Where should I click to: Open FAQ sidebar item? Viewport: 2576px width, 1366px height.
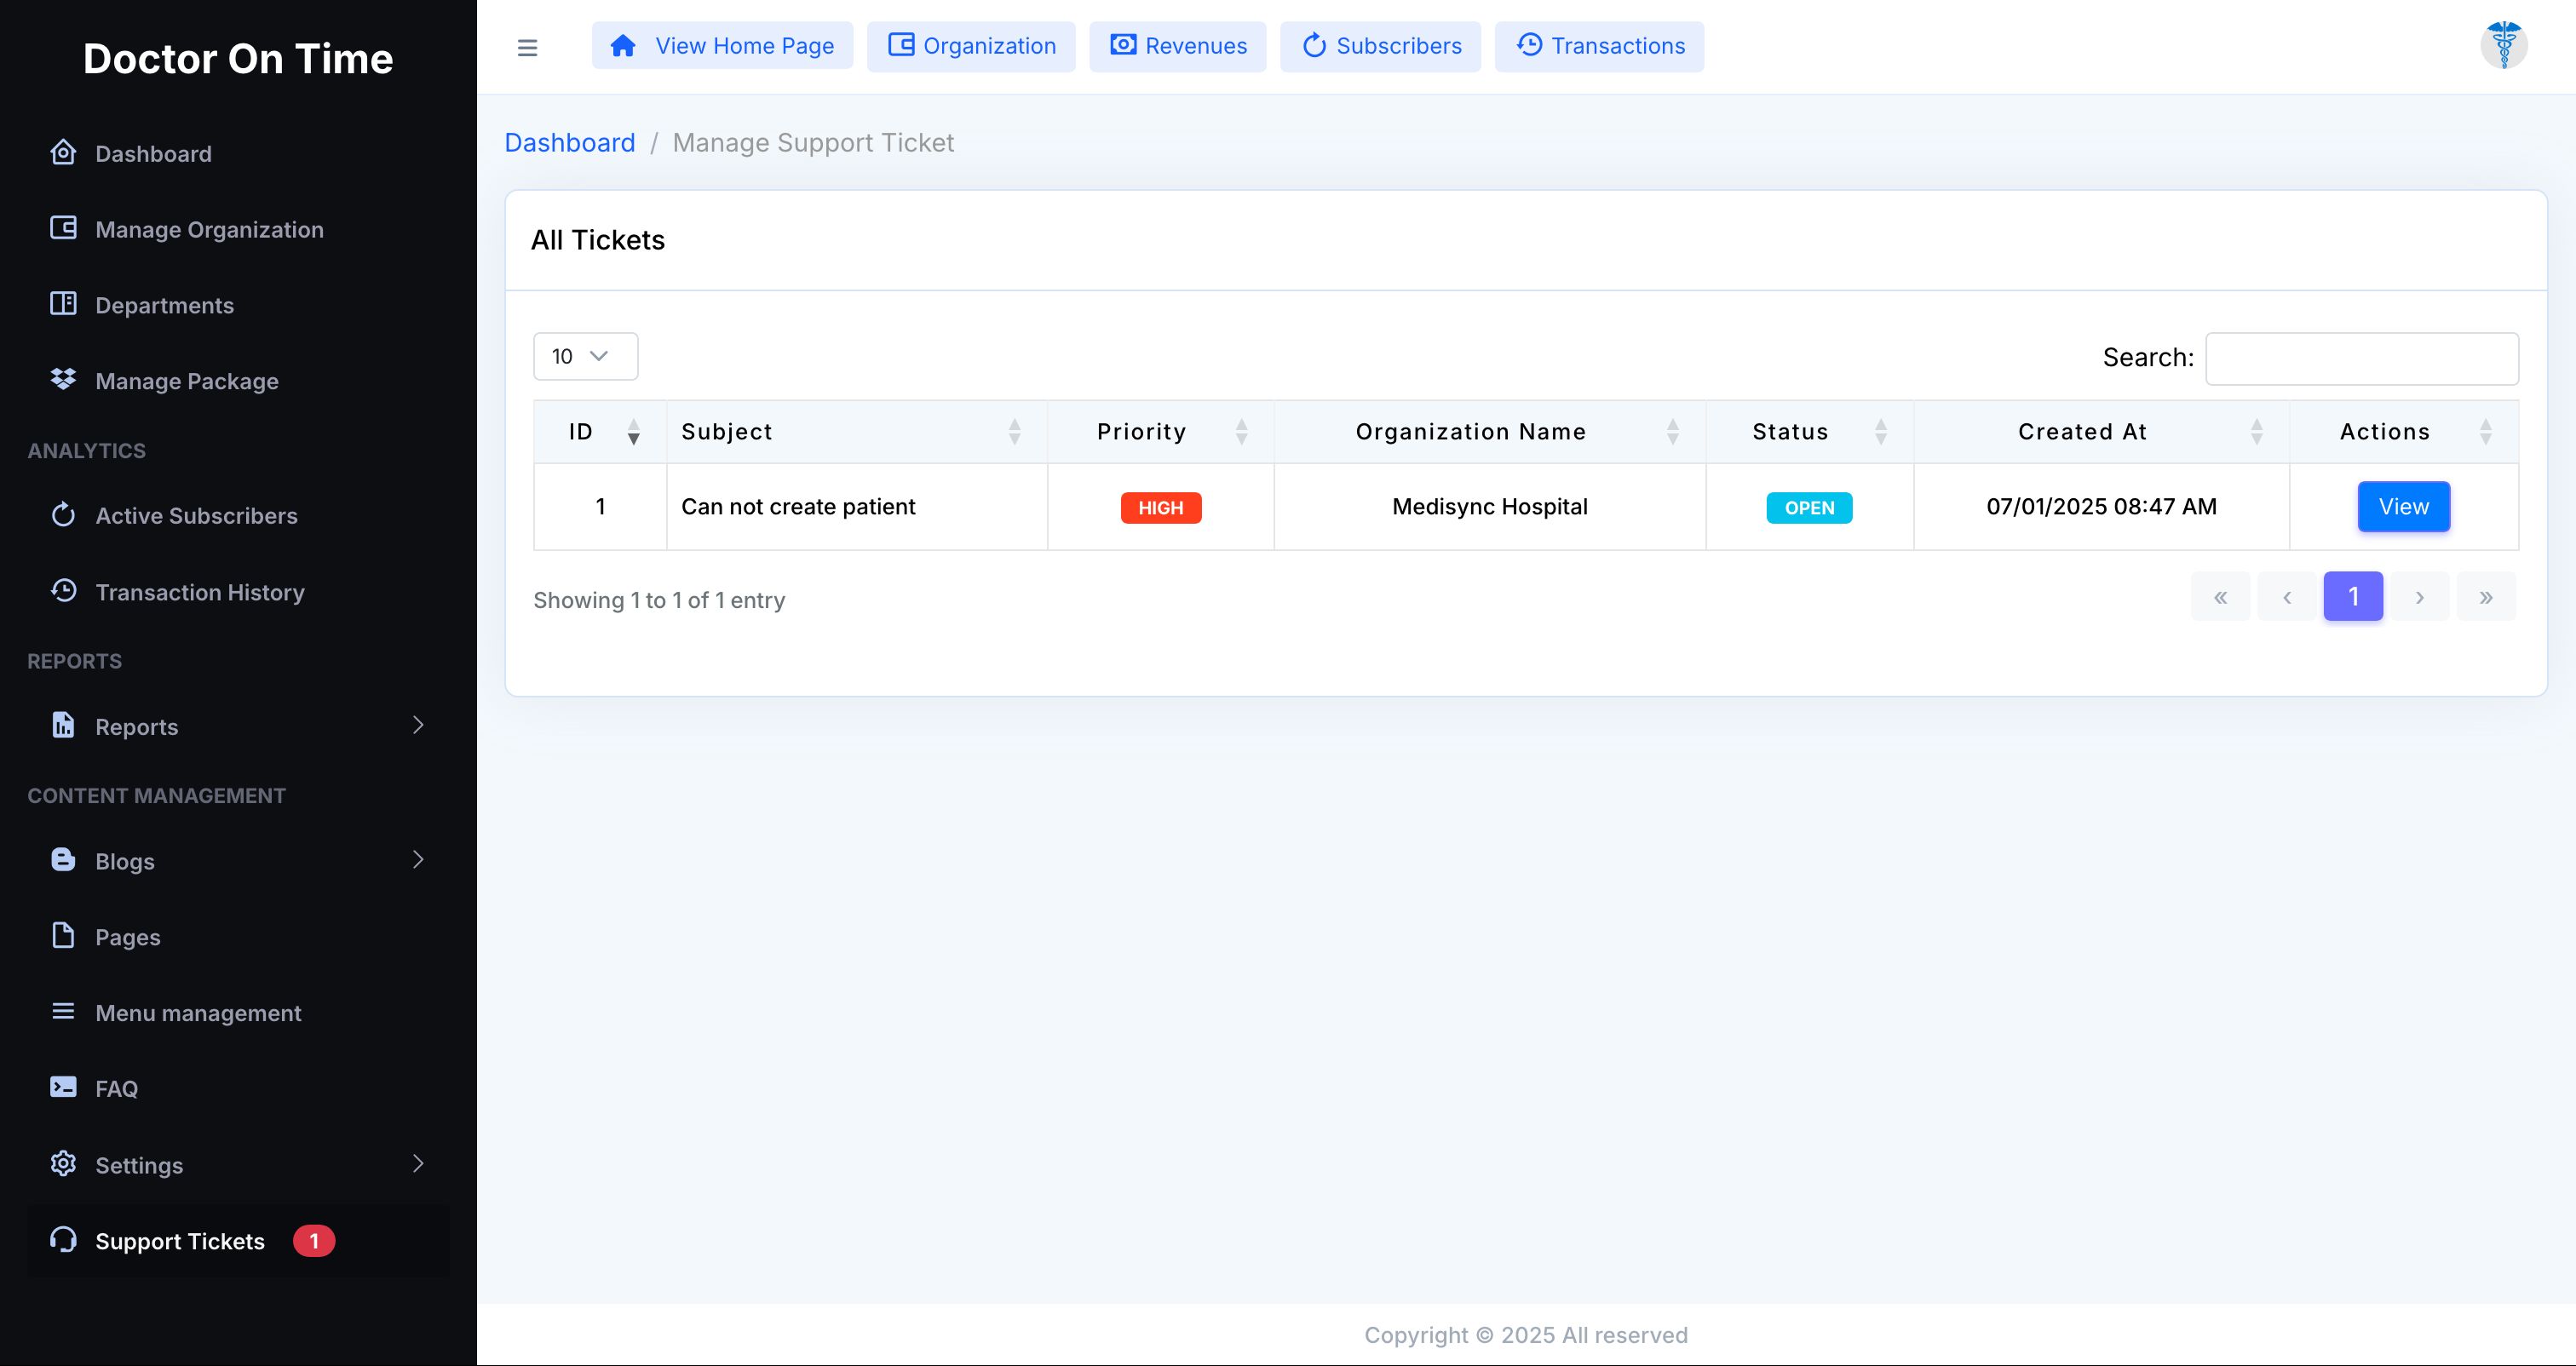(238, 1088)
